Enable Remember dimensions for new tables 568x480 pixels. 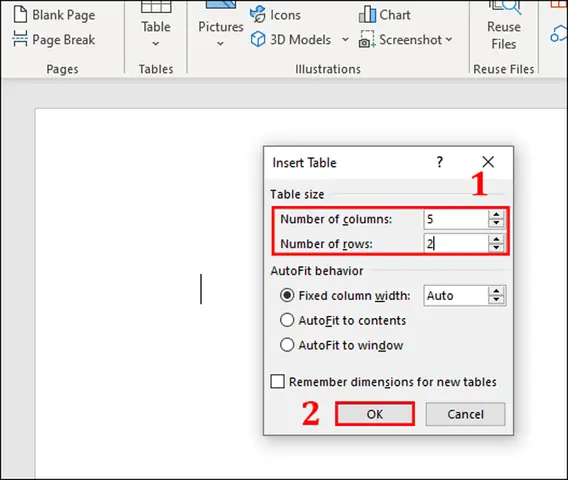277,382
